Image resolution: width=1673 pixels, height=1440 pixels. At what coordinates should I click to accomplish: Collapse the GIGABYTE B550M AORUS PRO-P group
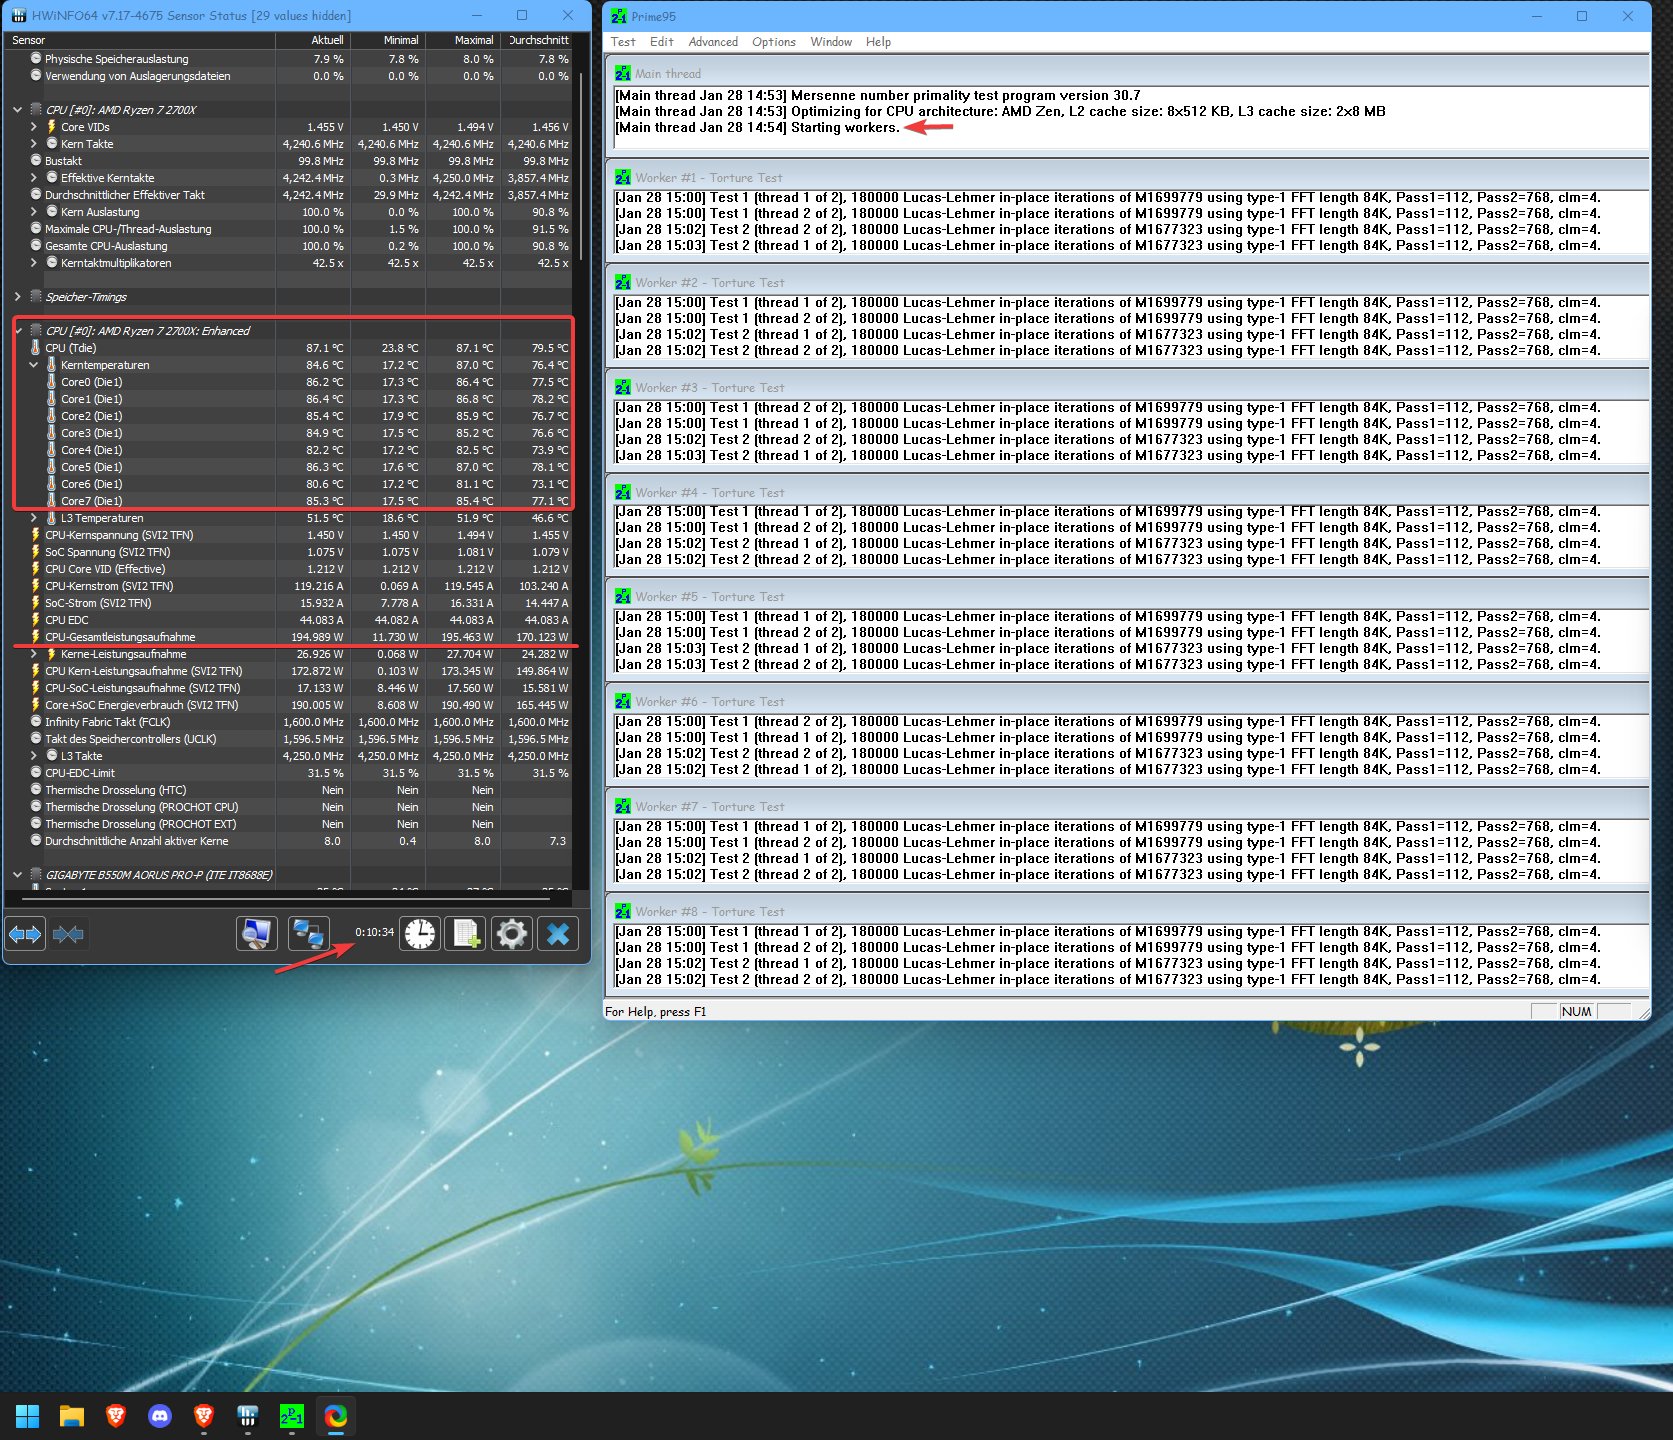tap(17, 875)
